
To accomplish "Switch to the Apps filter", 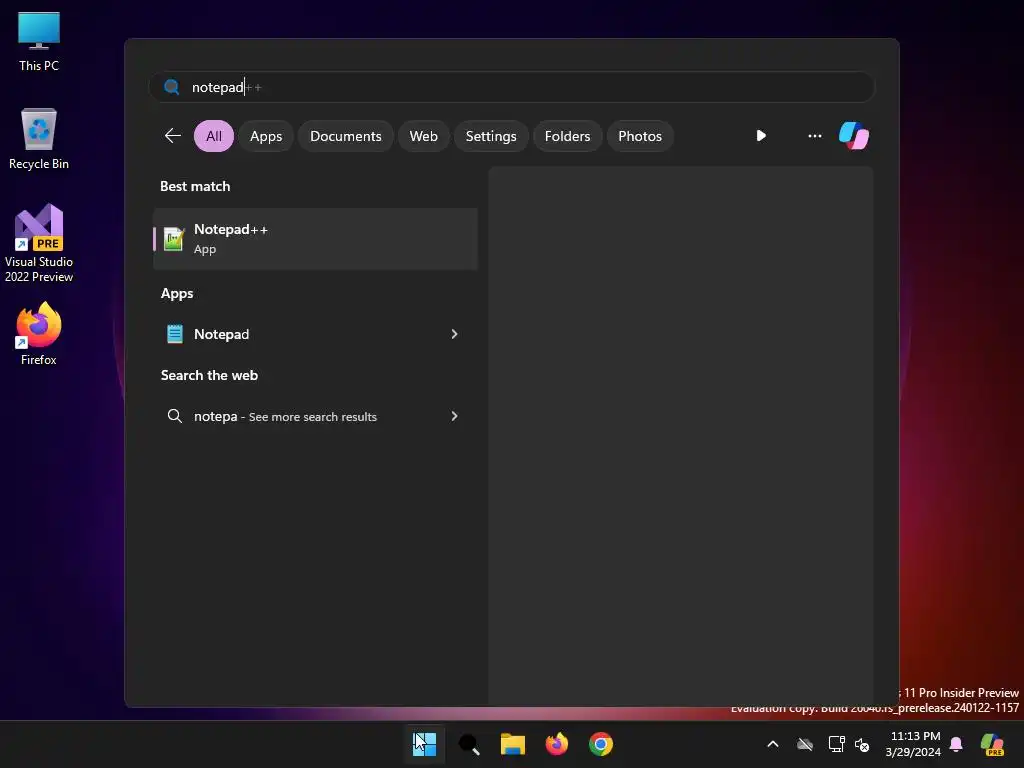I will 266,136.
